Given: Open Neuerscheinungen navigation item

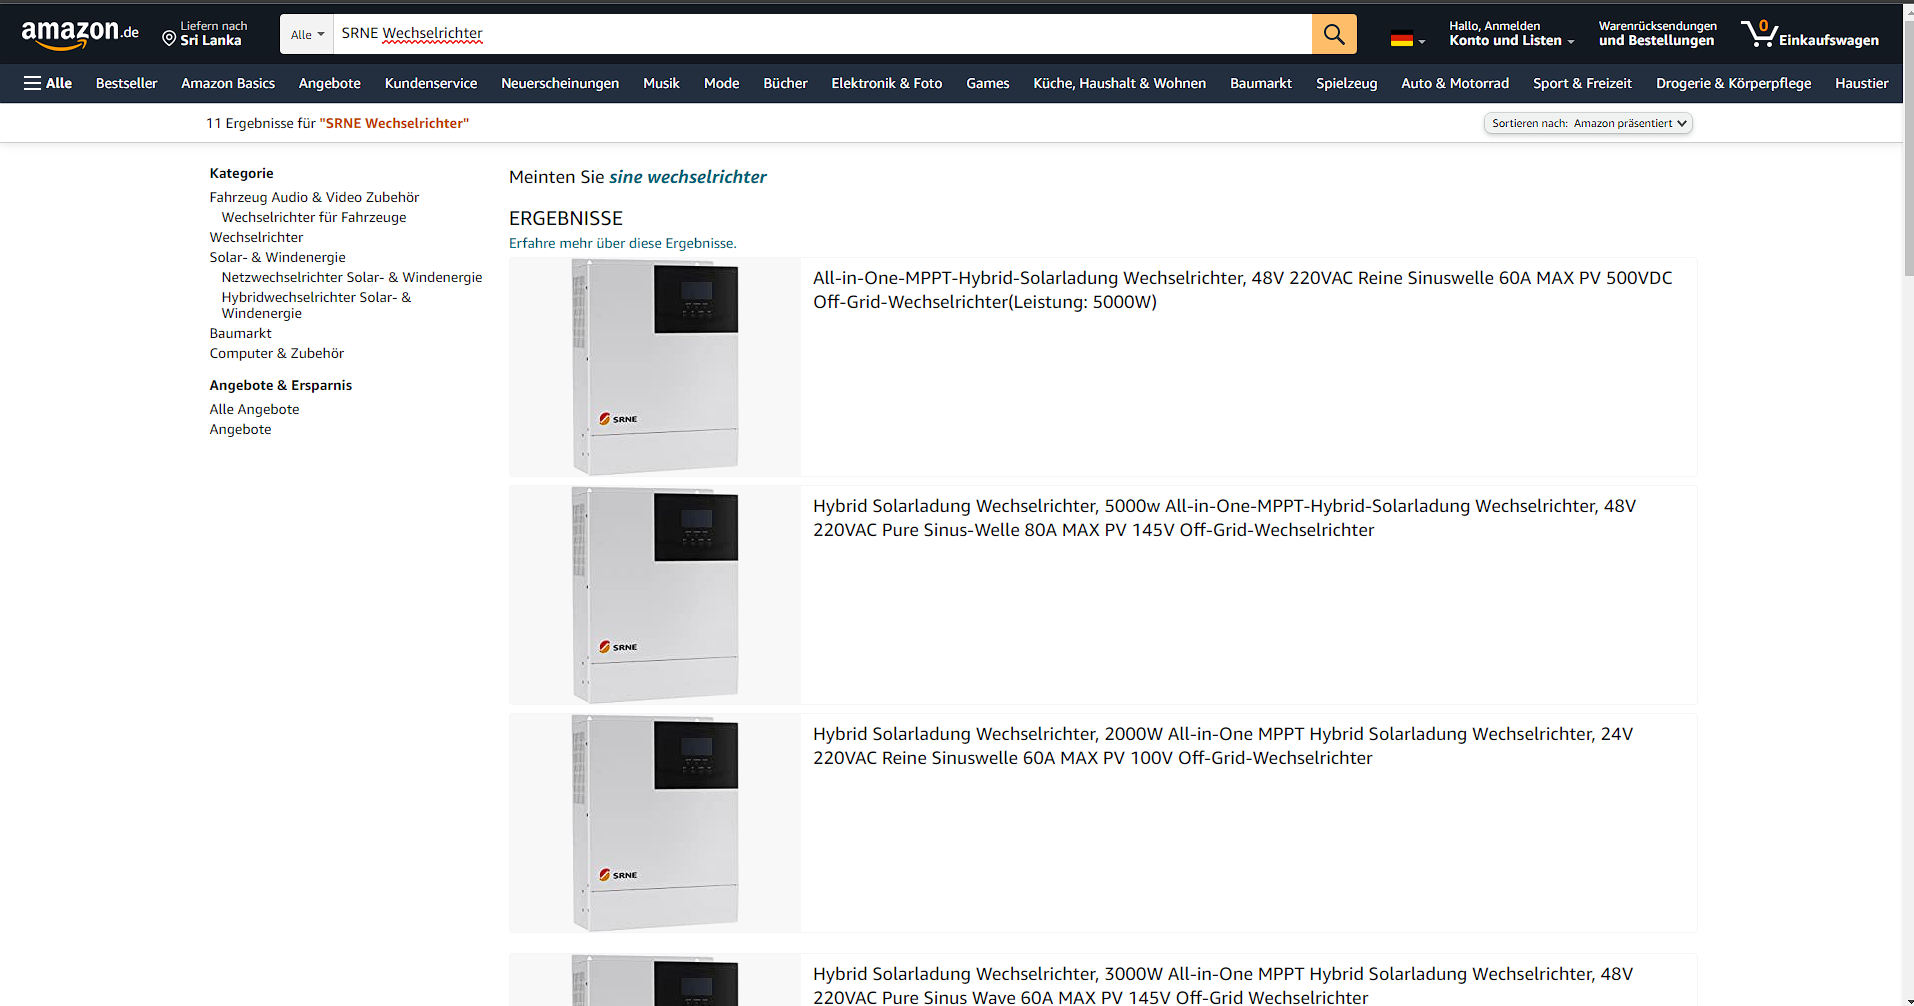Looking at the screenshot, I should click(x=560, y=83).
